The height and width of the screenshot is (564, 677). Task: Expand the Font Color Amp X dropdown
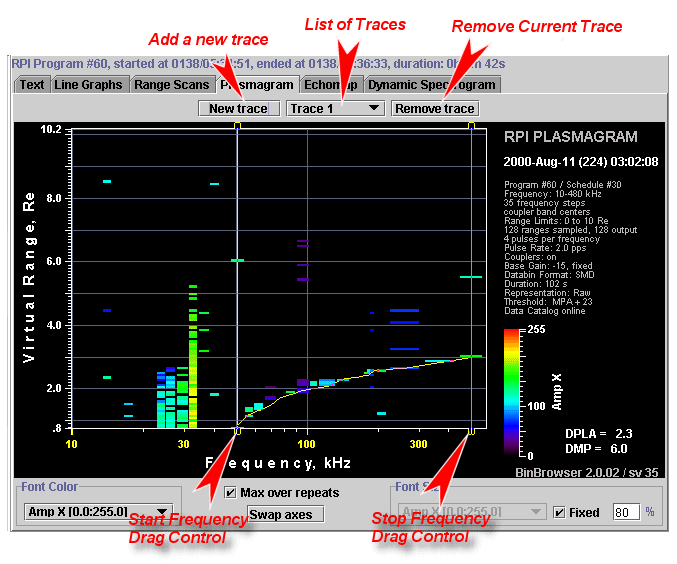[x=98, y=512]
